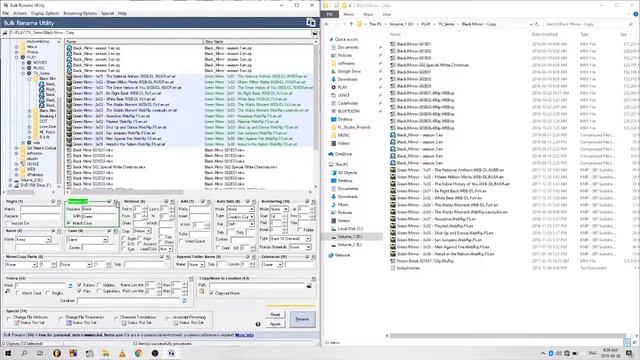Open the File menu in Bulk Rename Utility

(6, 13)
